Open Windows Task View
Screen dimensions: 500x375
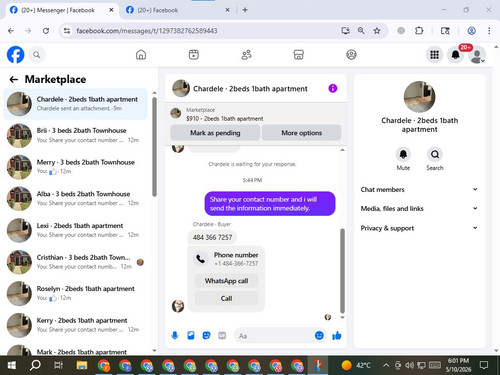58,365
